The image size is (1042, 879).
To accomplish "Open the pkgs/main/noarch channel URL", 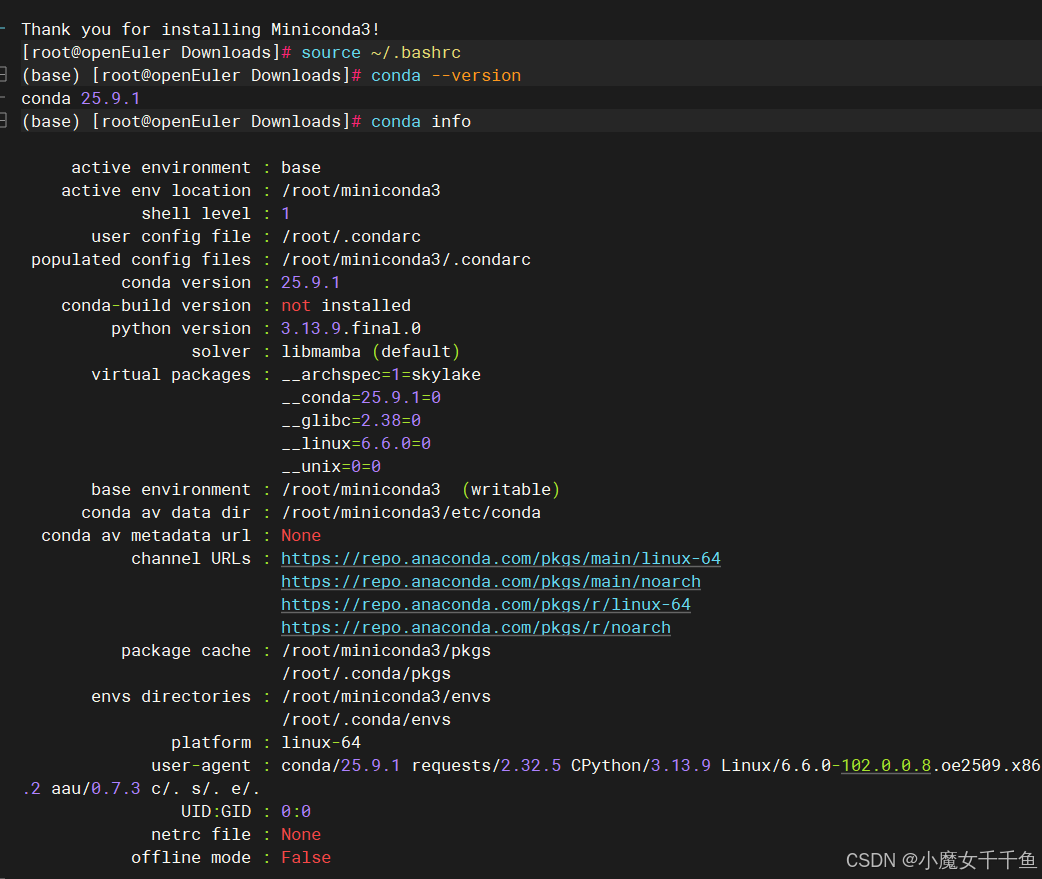I will click(490, 582).
